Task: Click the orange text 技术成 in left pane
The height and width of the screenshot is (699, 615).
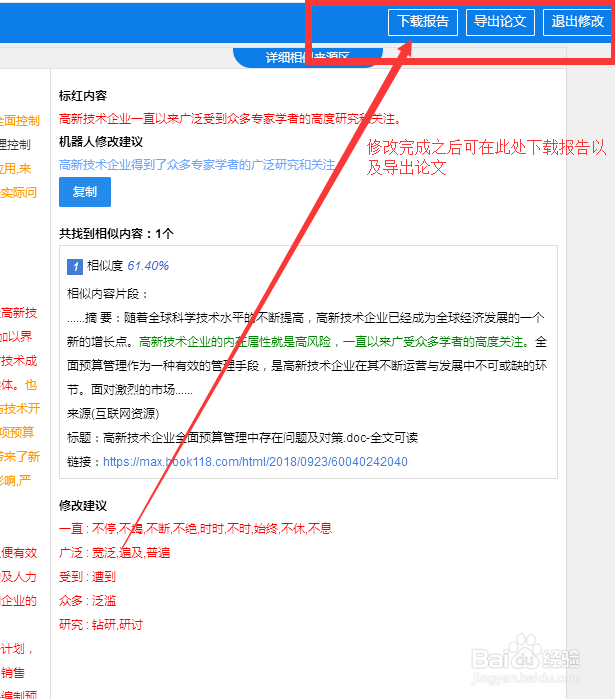Action: (19, 361)
